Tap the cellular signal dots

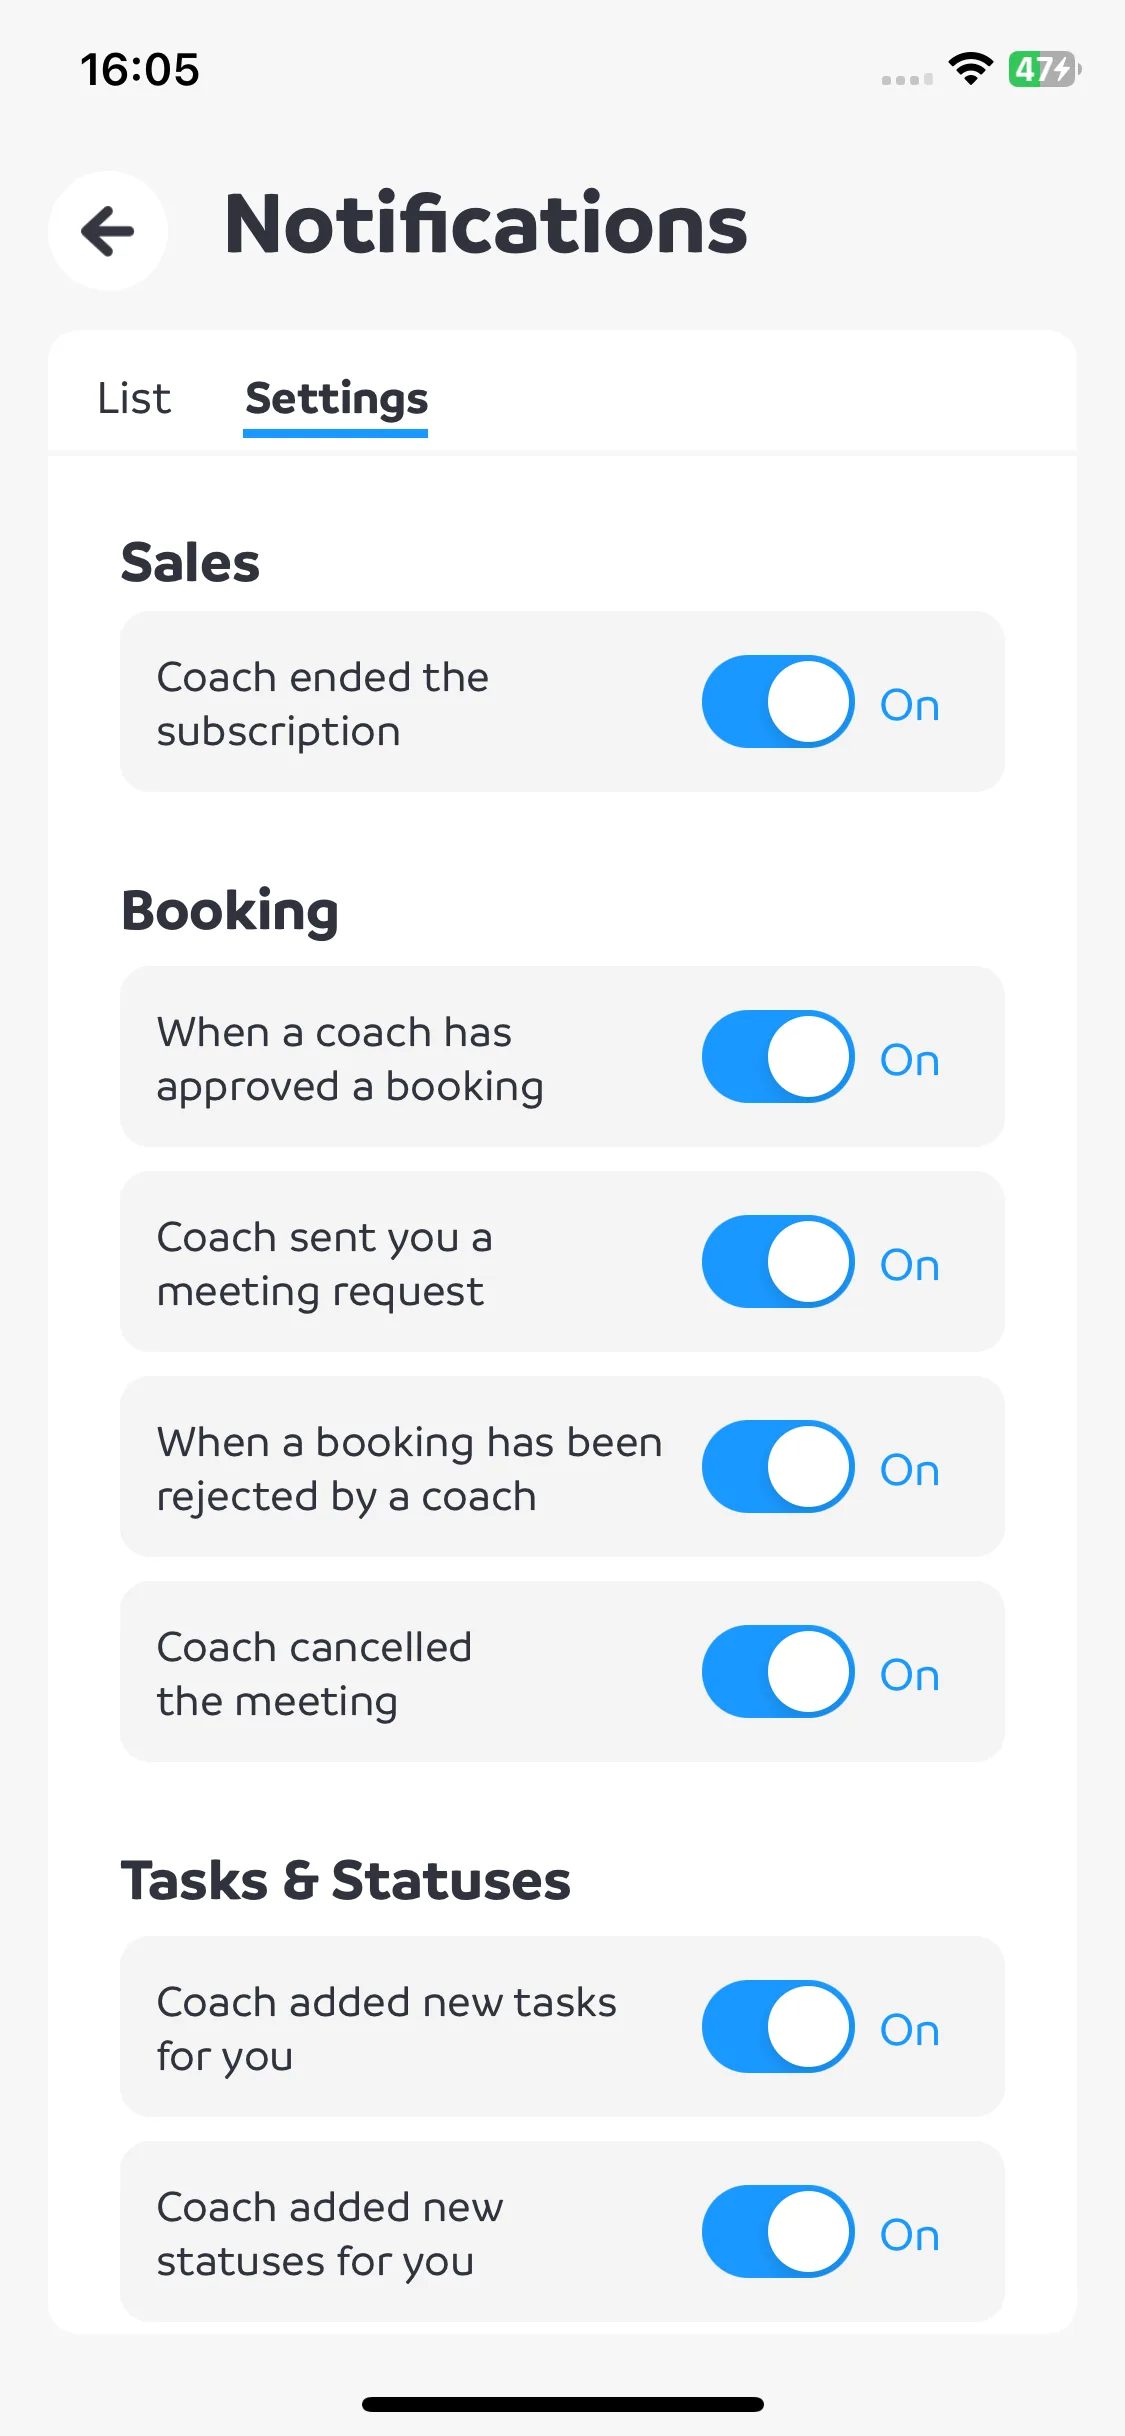coord(907,79)
